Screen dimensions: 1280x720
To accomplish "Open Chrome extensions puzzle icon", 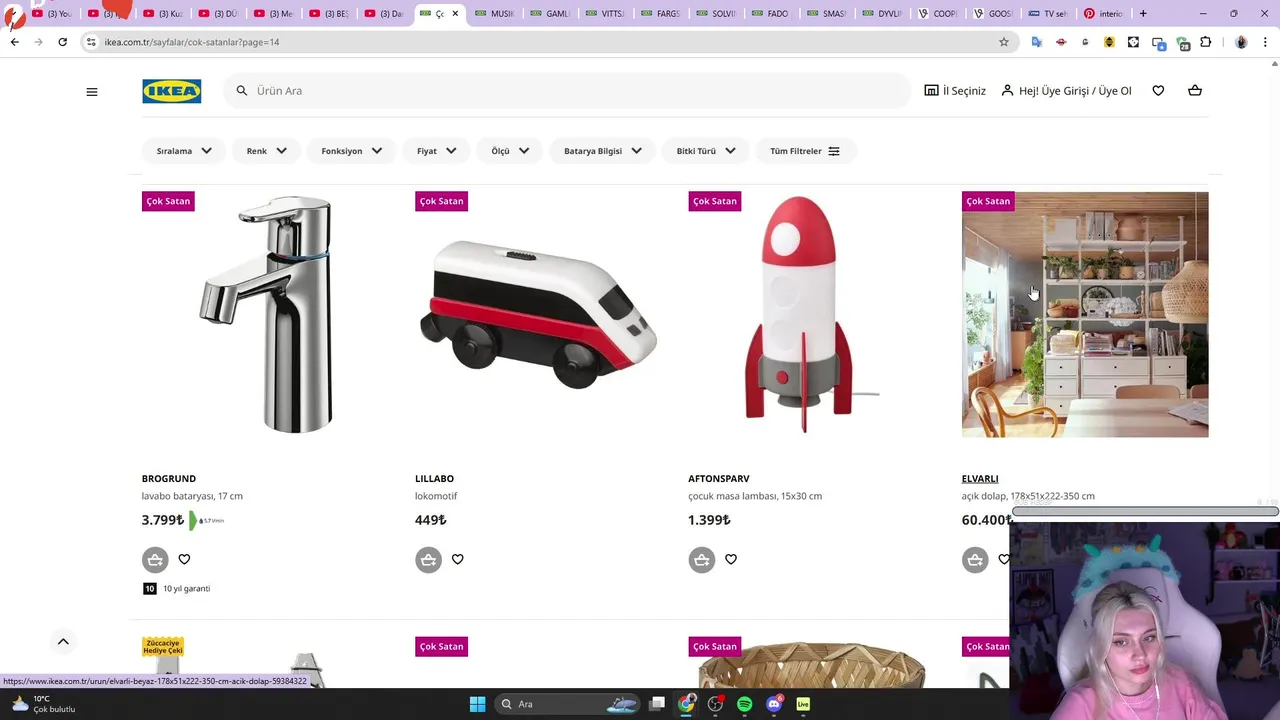I will point(1206,42).
